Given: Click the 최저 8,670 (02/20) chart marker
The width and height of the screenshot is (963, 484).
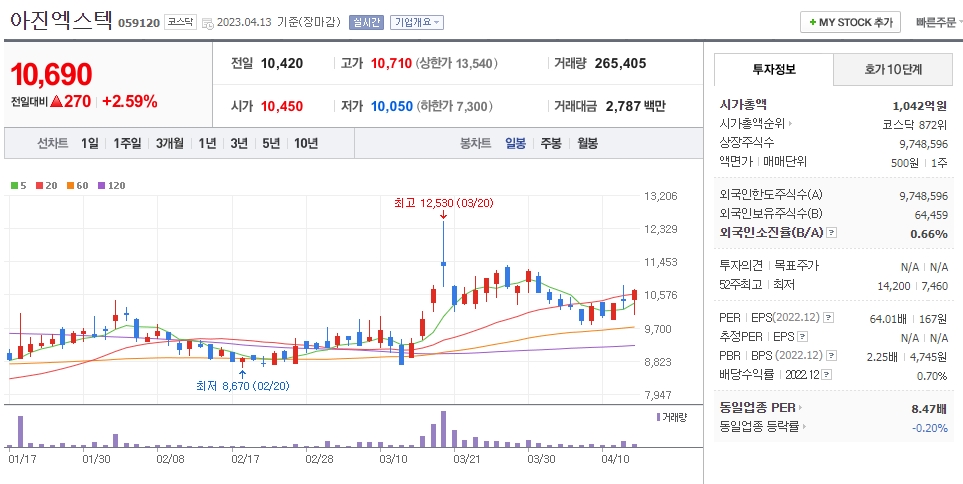Looking at the screenshot, I should (x=243, y=386).
